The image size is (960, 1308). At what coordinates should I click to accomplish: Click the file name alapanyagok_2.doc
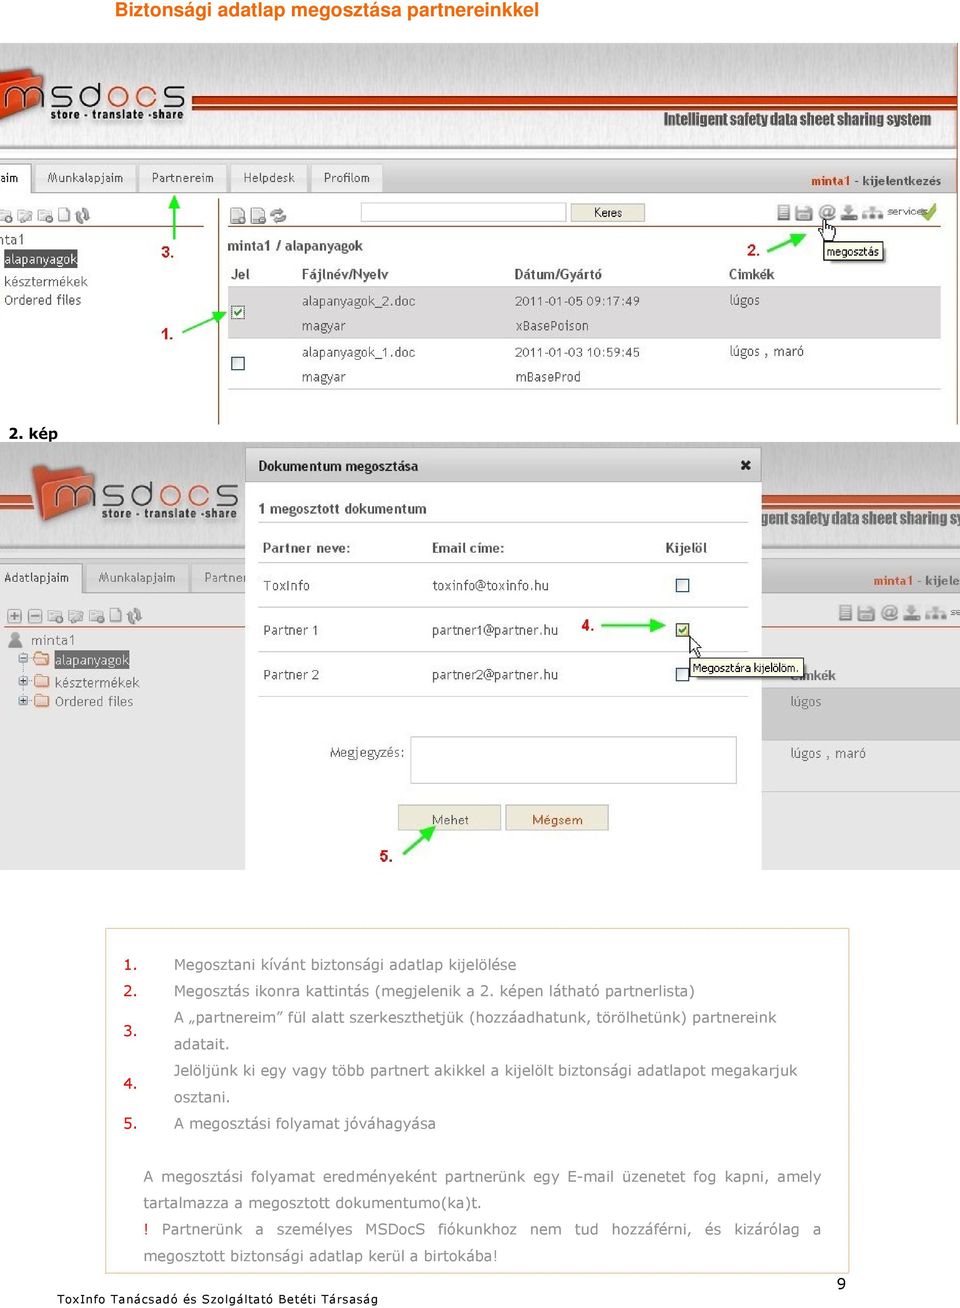358,301
